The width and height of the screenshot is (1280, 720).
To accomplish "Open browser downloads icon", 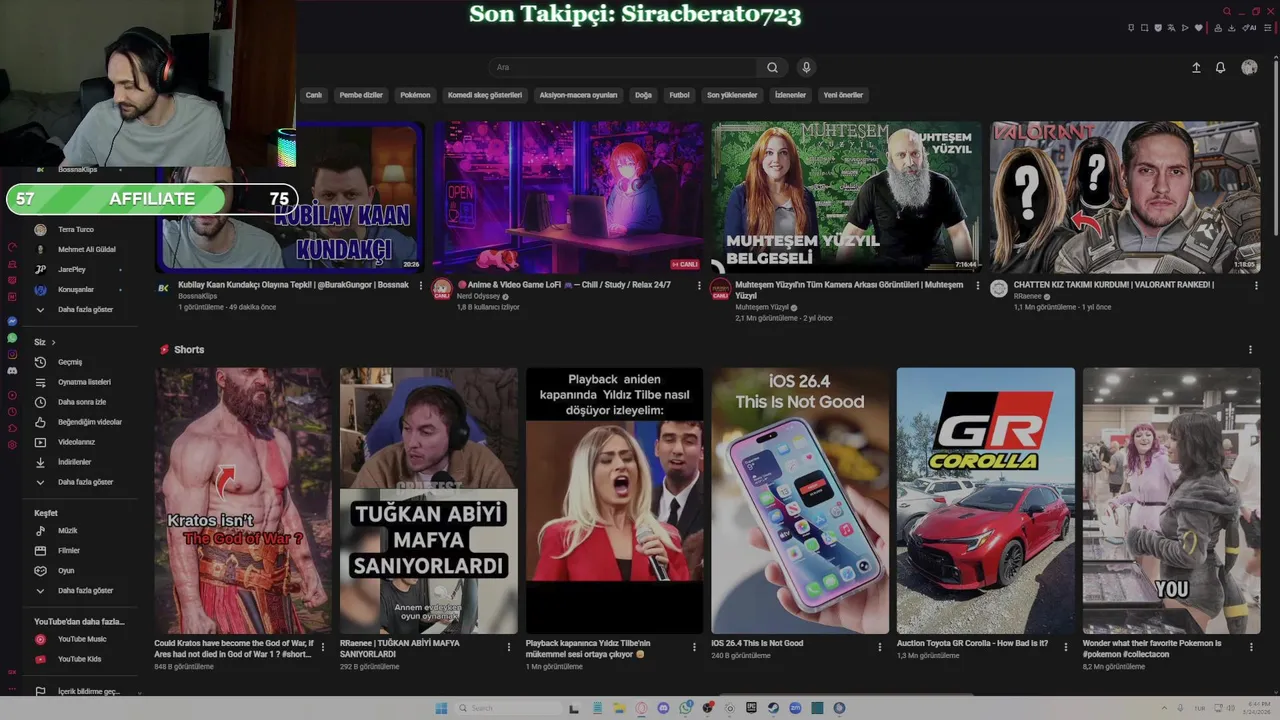I will point(1231,27).
